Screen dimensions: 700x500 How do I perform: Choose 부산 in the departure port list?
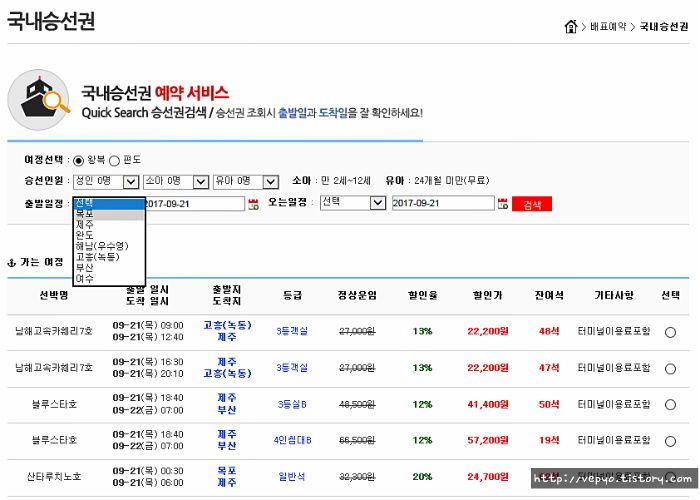pyautogui.click(x=109, y=267)
